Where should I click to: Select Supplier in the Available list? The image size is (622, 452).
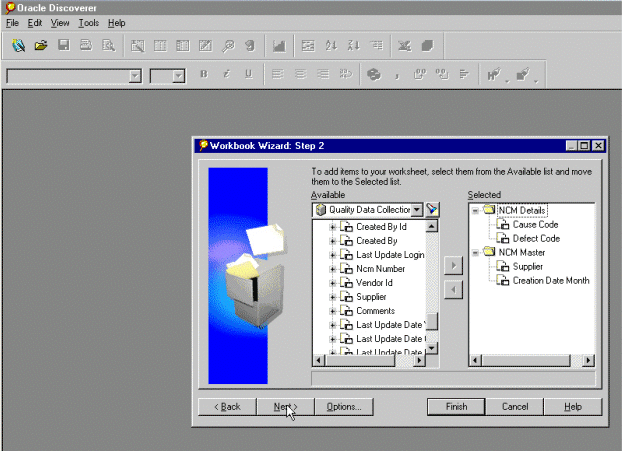tap(371, 297)
